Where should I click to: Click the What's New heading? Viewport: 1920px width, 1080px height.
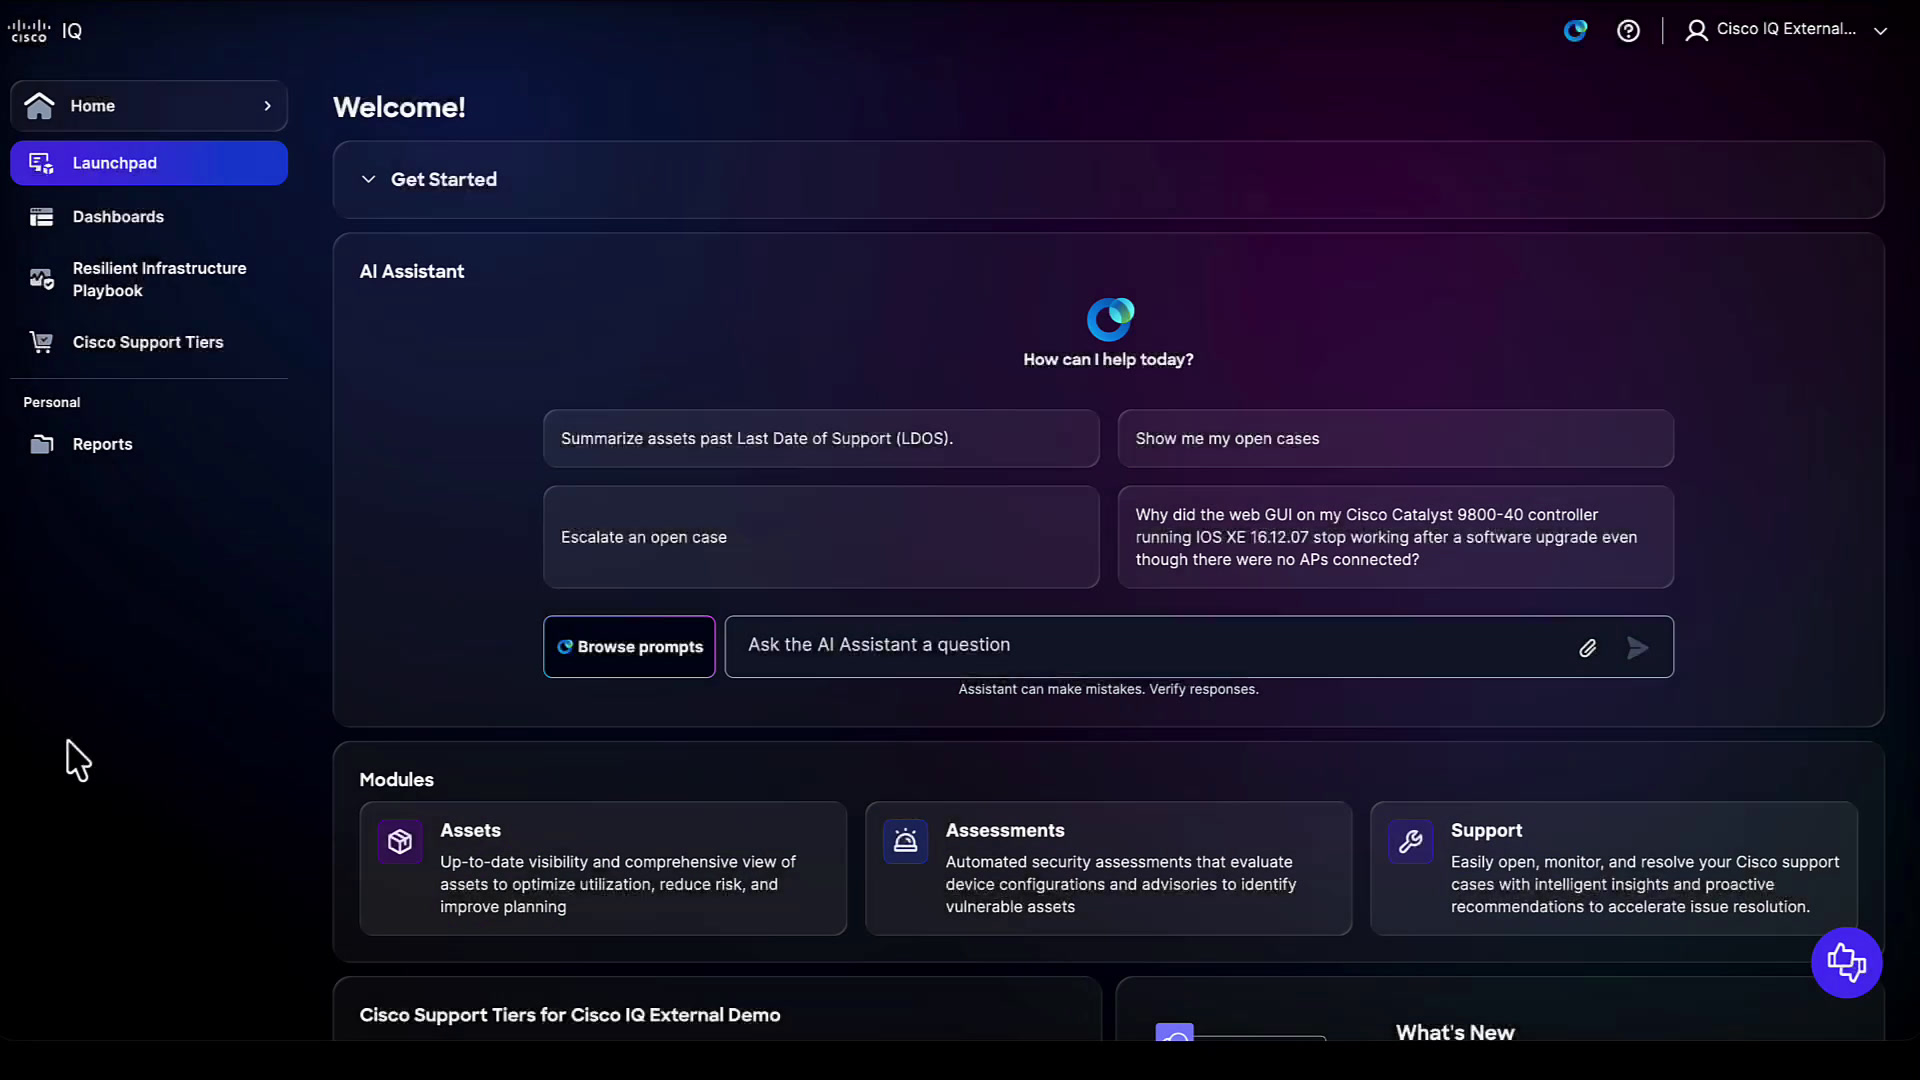tap(1455, 1032)
